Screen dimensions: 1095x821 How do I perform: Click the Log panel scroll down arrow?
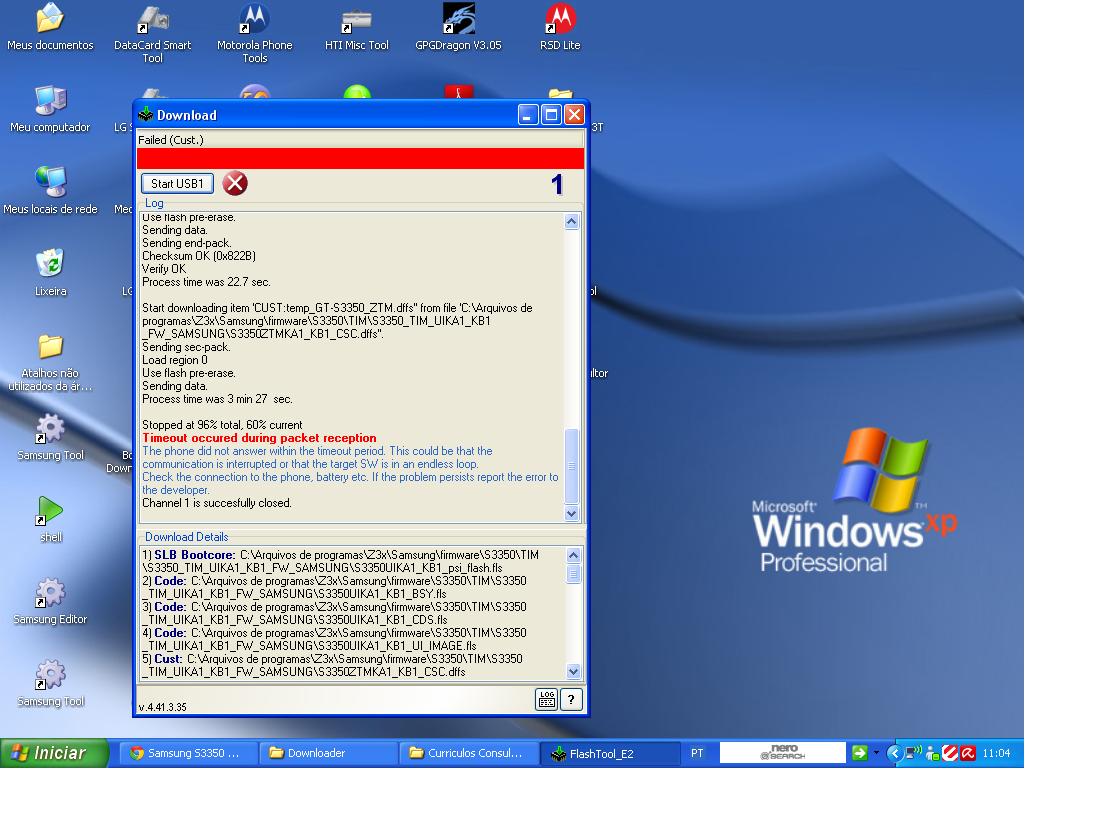pos(571,513)
